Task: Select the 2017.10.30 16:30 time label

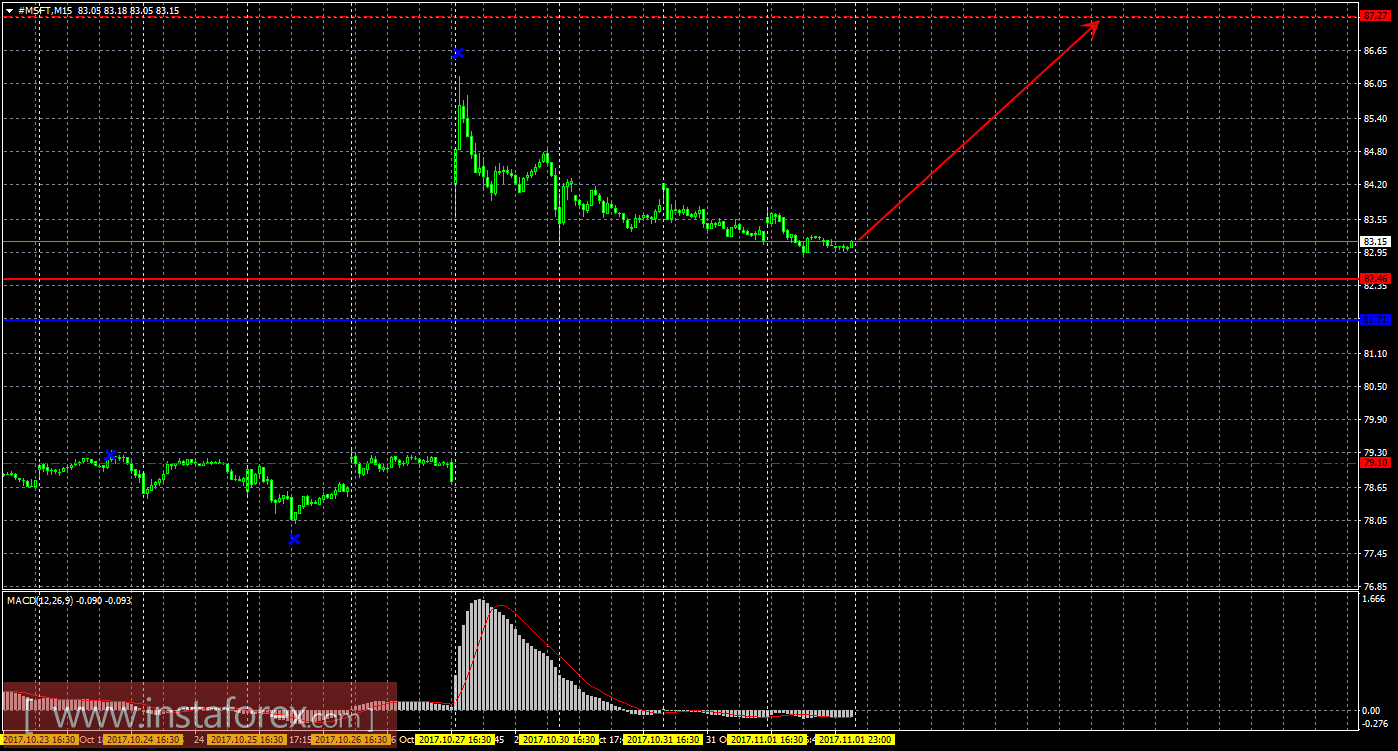Action: (559, 740)
